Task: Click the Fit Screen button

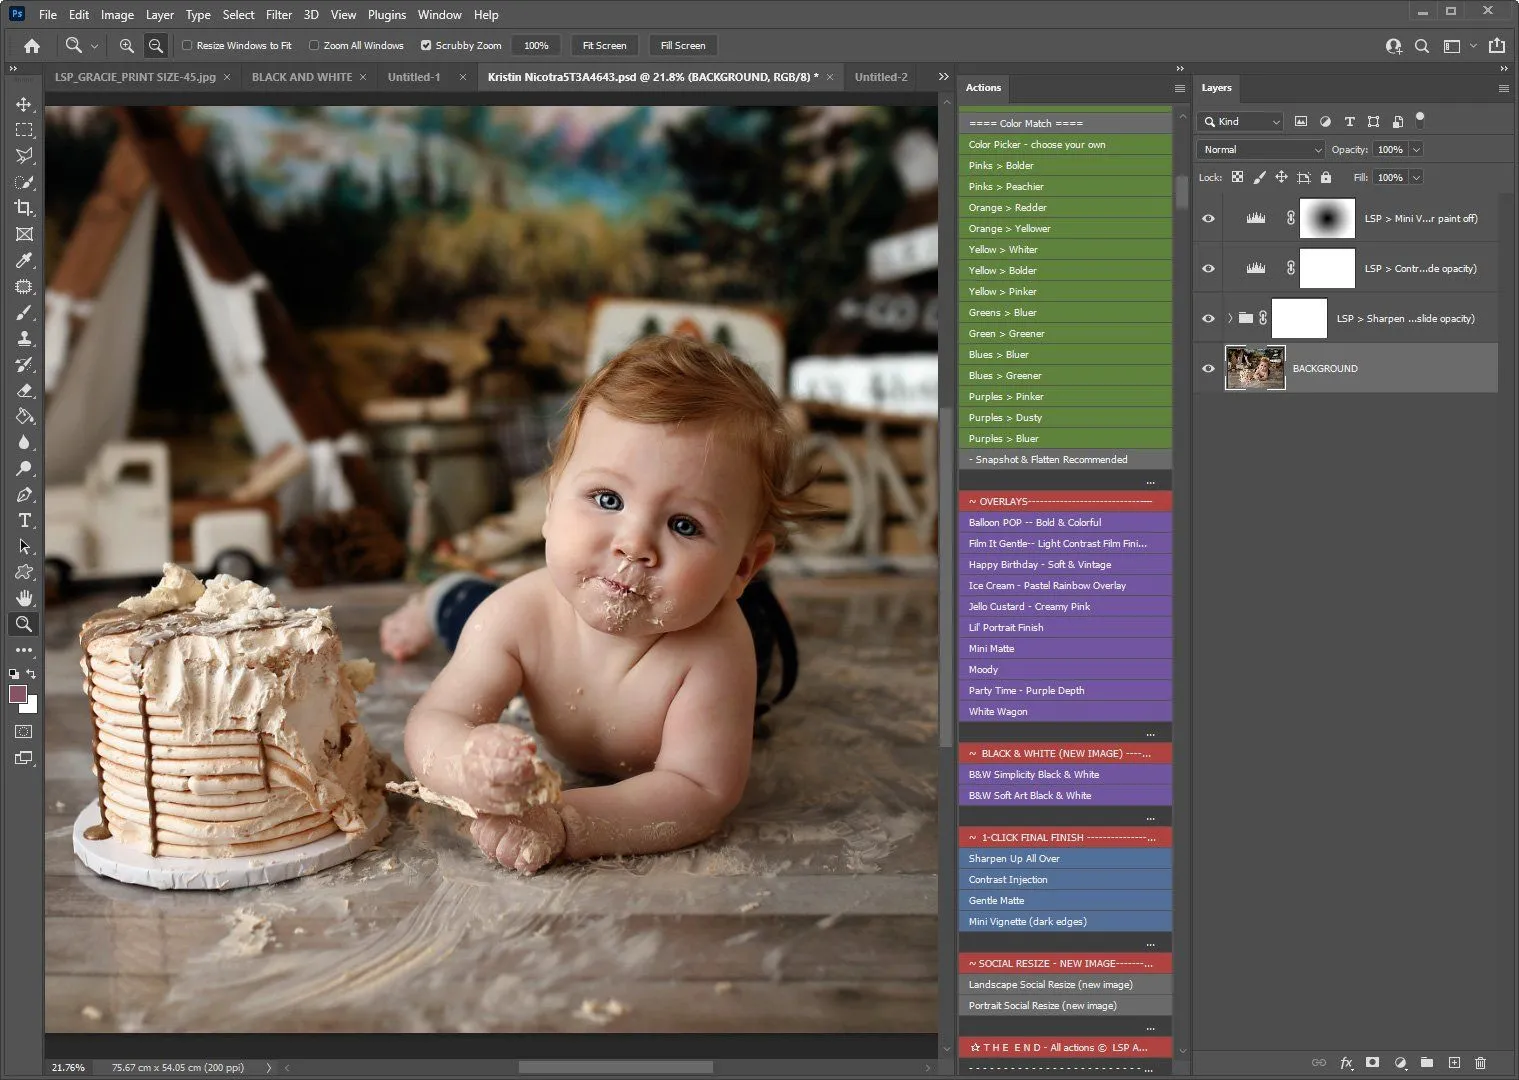Action: (x=604, y=45)
